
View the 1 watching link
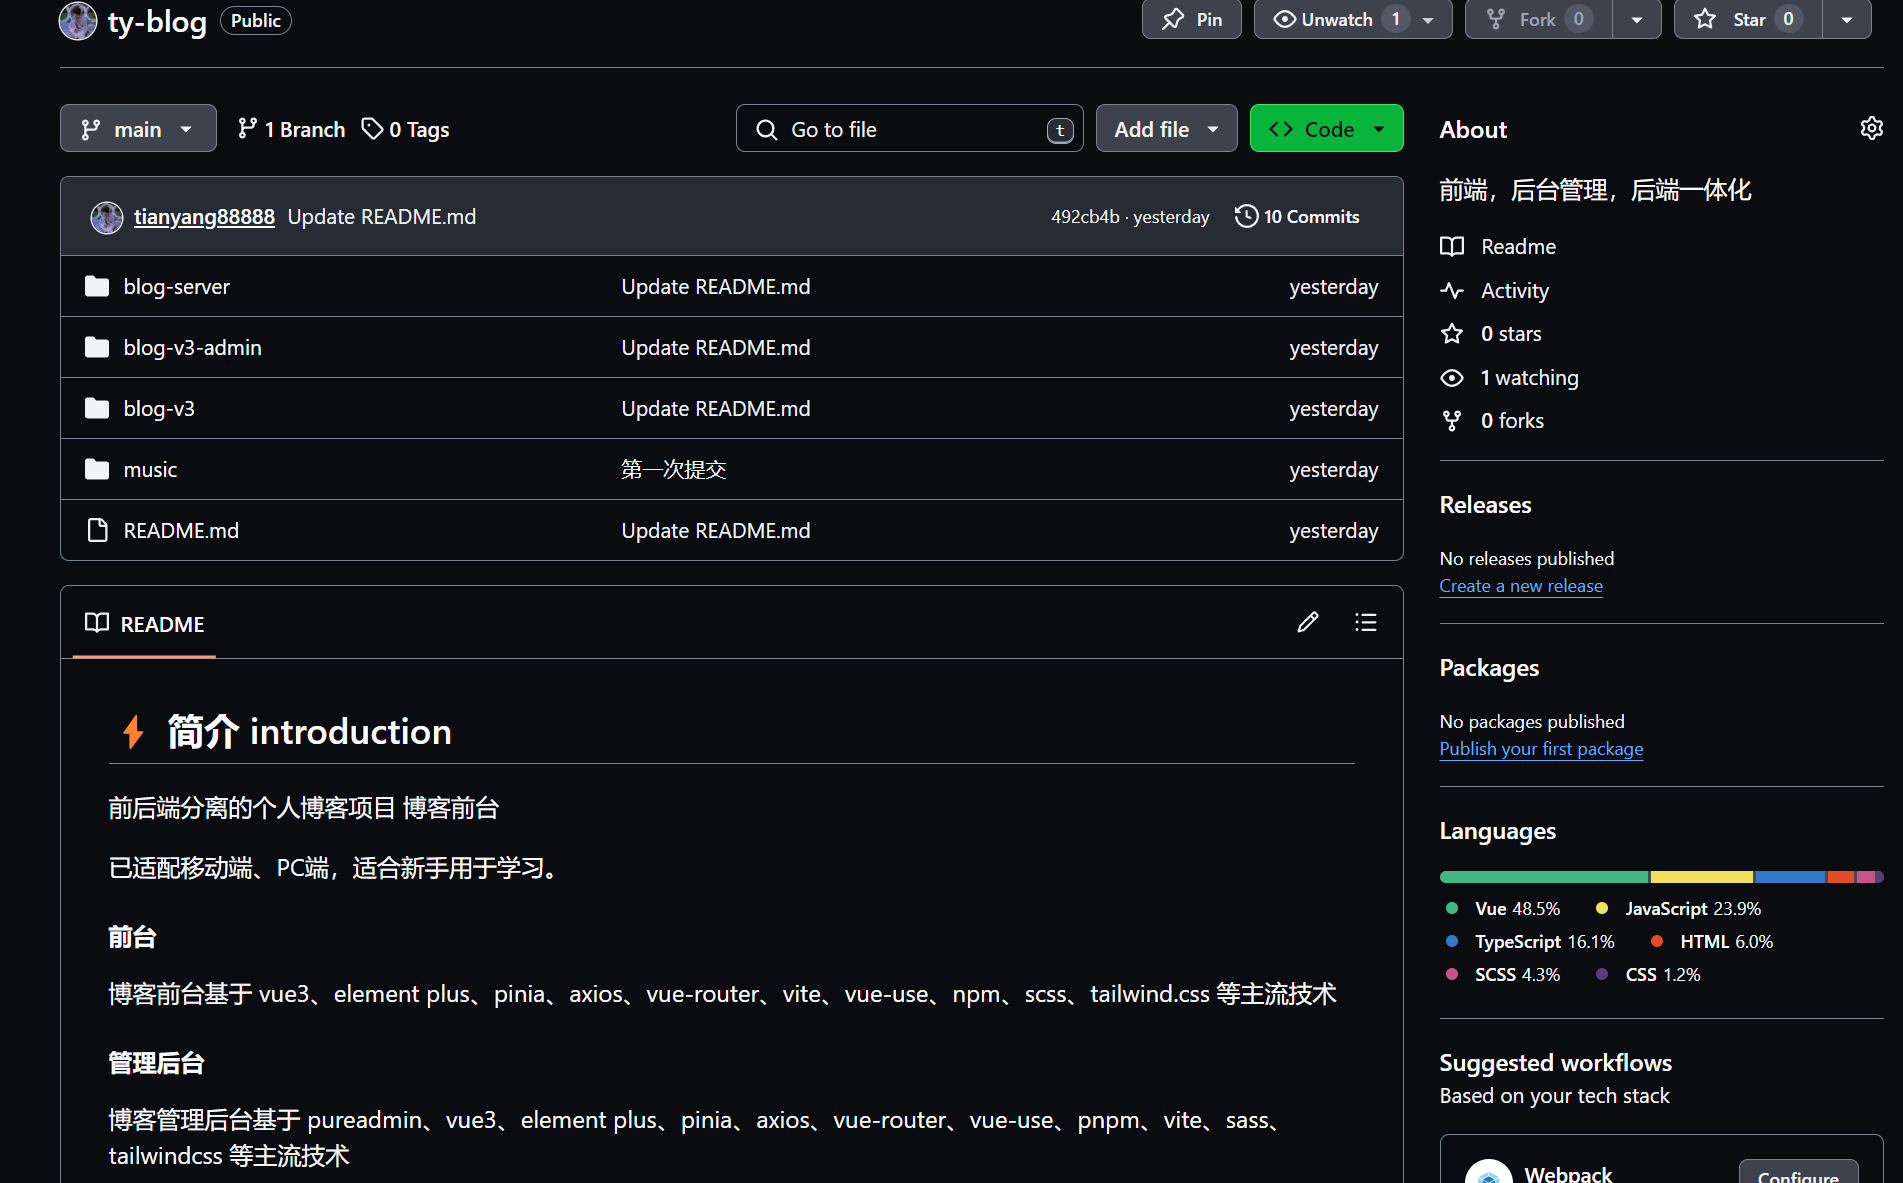pyautogui.click(x=1510, y=378)
